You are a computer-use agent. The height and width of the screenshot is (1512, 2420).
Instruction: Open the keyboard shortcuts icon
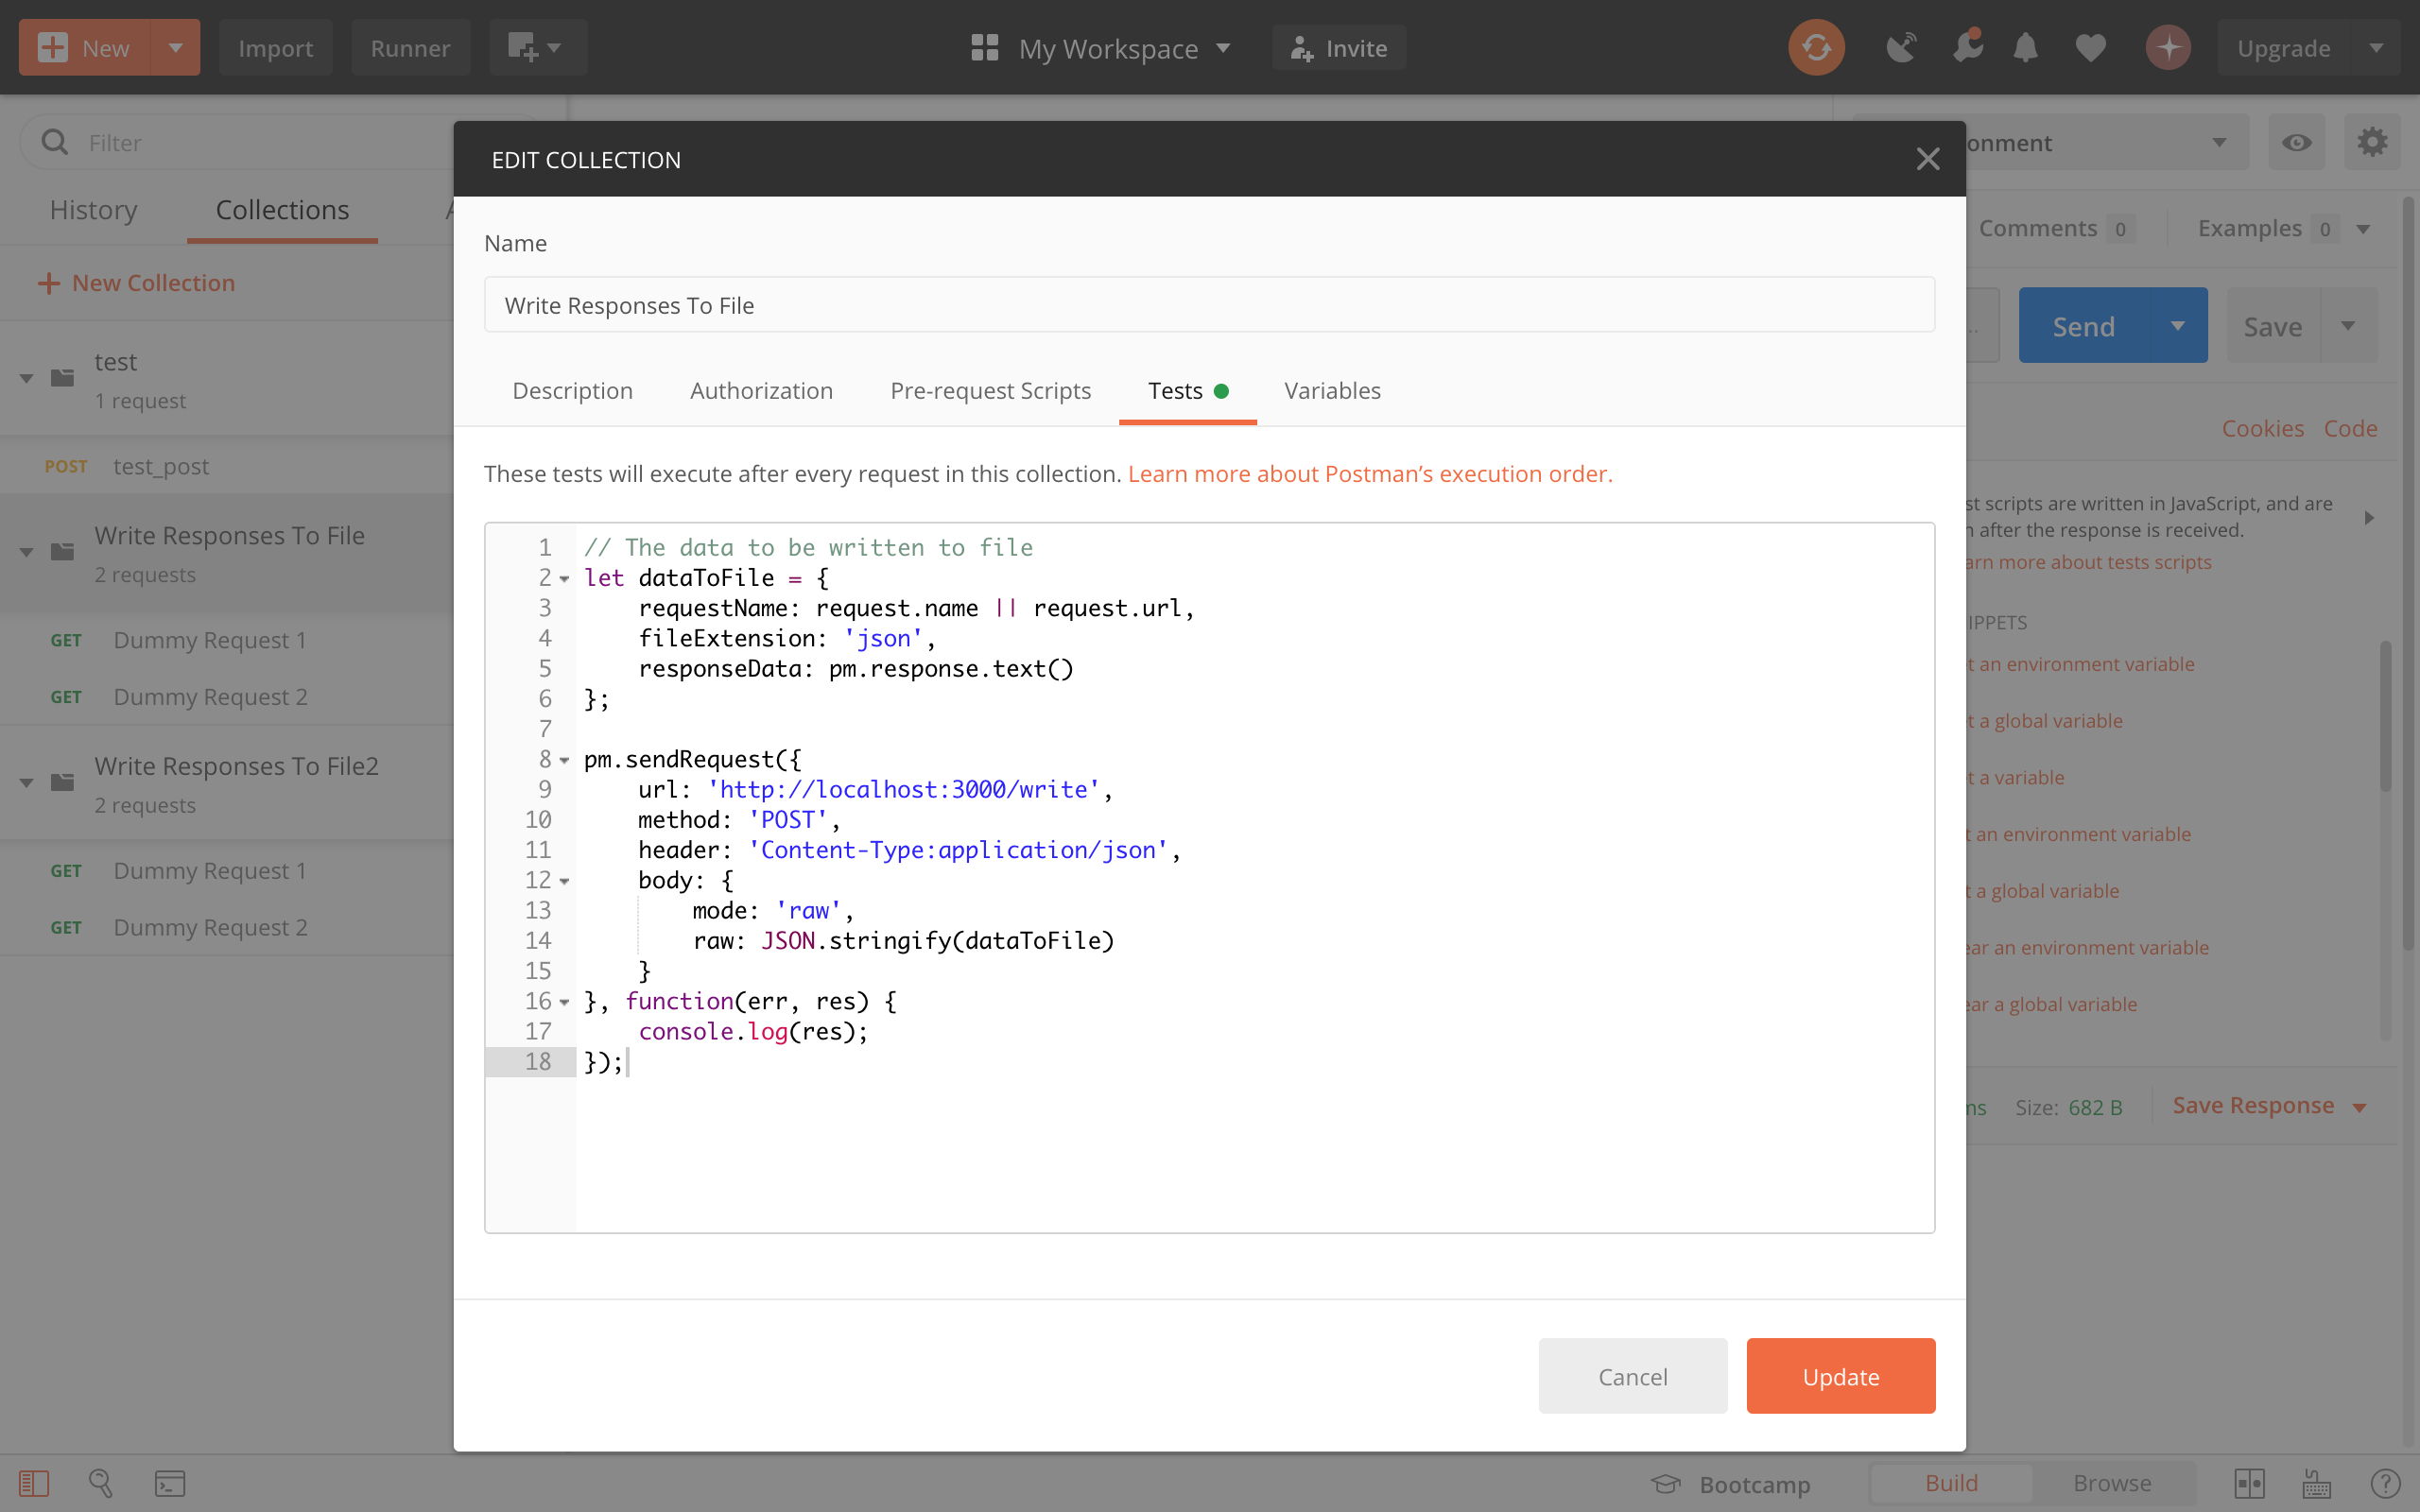click(x=2316, y=1483)
